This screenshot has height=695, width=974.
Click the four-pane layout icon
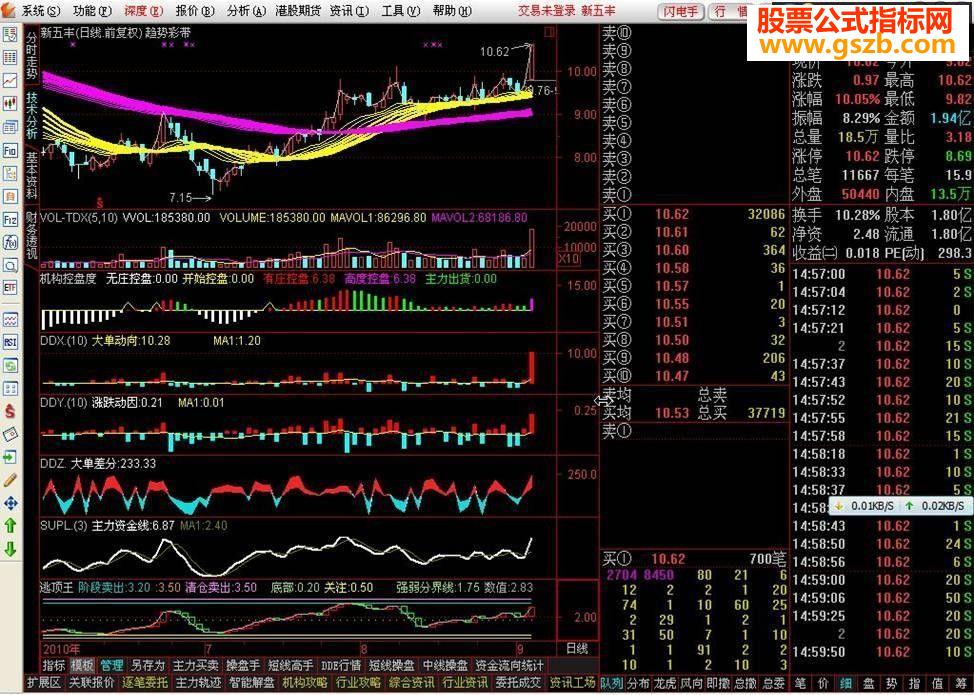(x=10, y=388)
